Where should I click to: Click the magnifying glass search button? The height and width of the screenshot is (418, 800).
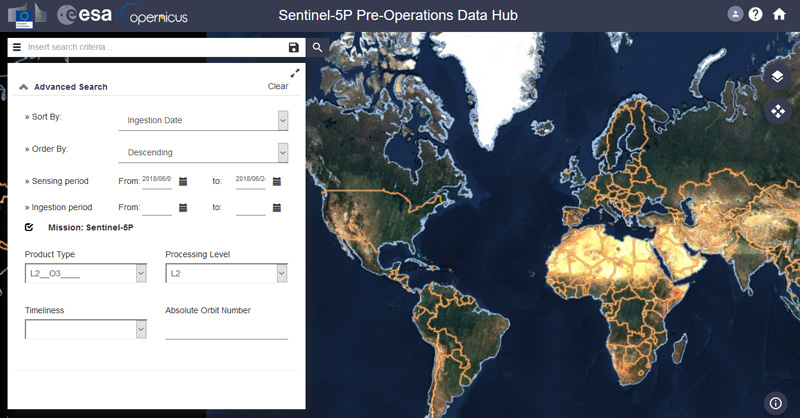click(x=317, y=47)
